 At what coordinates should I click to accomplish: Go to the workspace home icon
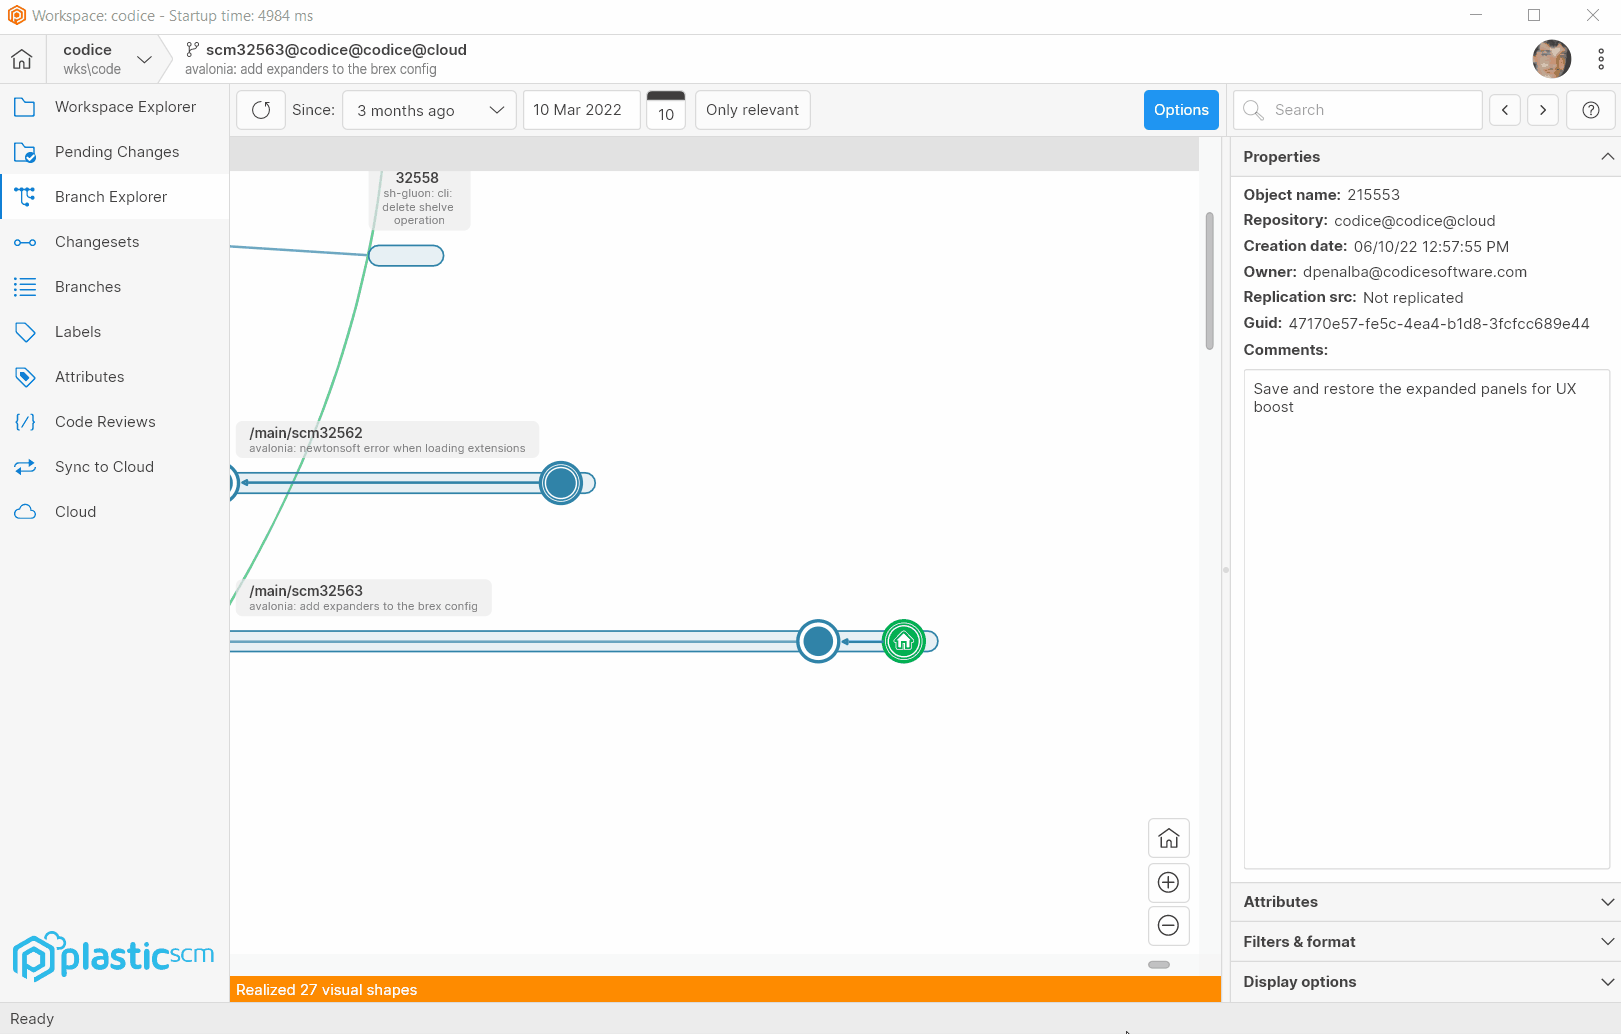[x=22, y=59]
